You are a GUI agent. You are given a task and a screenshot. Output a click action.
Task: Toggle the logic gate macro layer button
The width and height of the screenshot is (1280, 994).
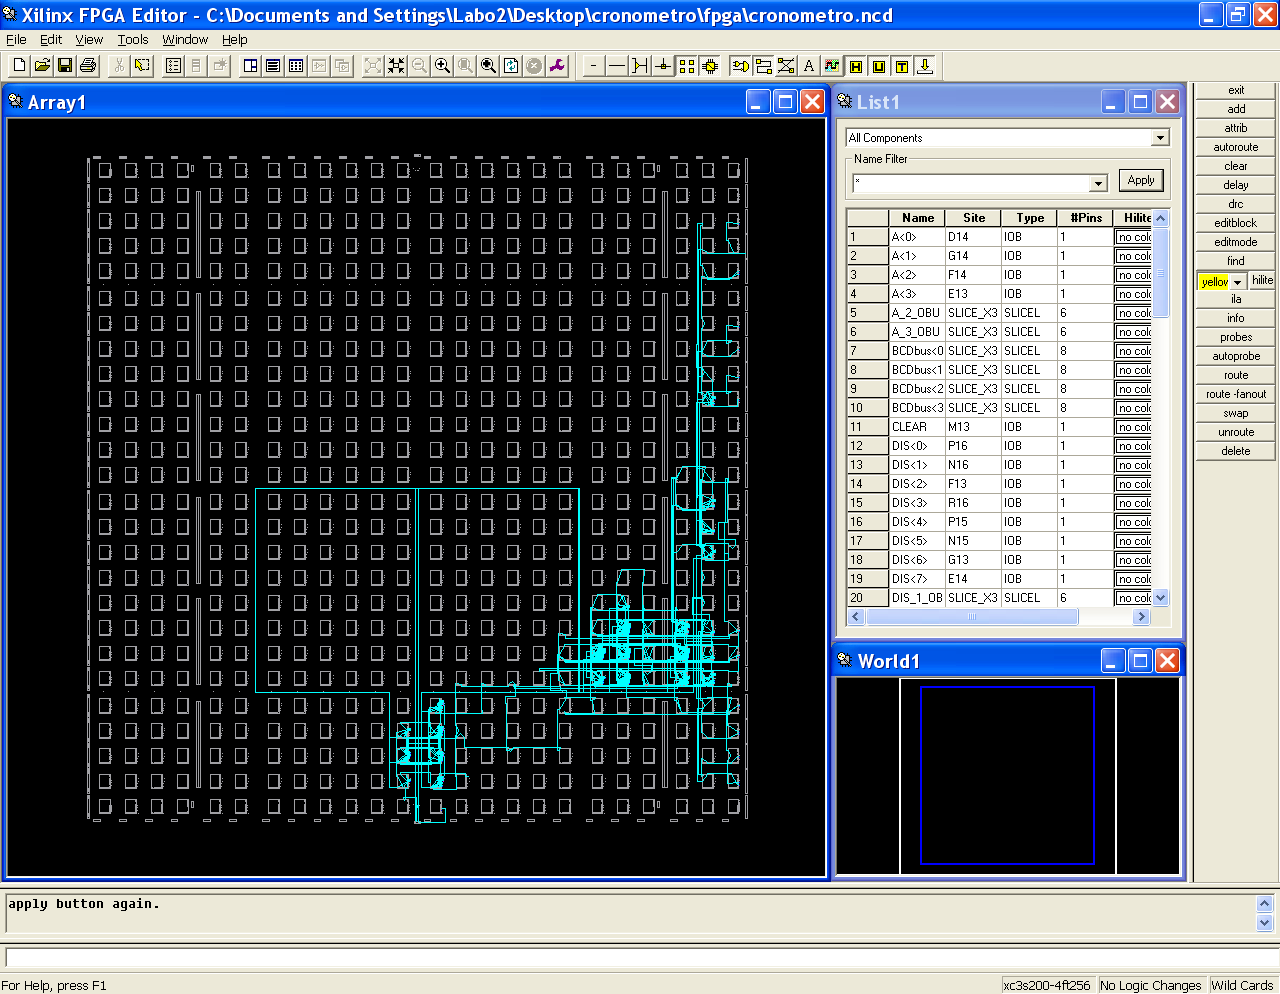pyautogui.click(x=740, y=65)
